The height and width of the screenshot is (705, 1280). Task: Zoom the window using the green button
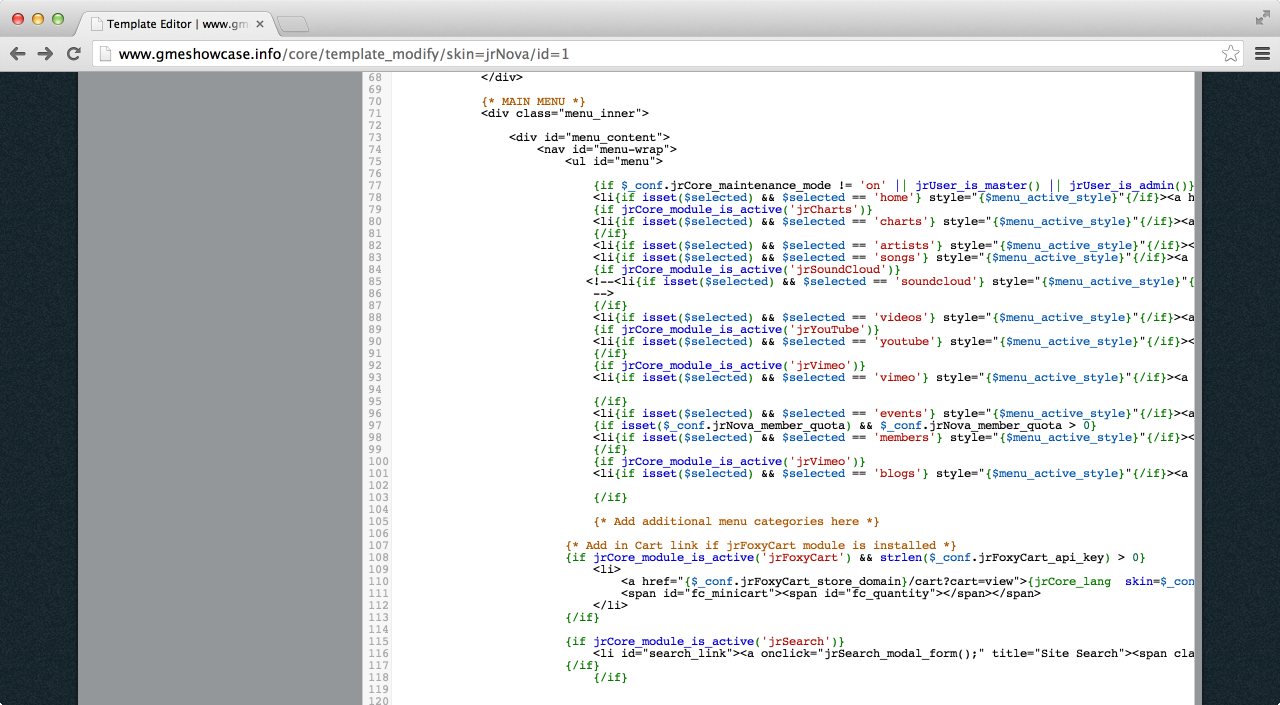pyautogui.click(x=58, y=19)
